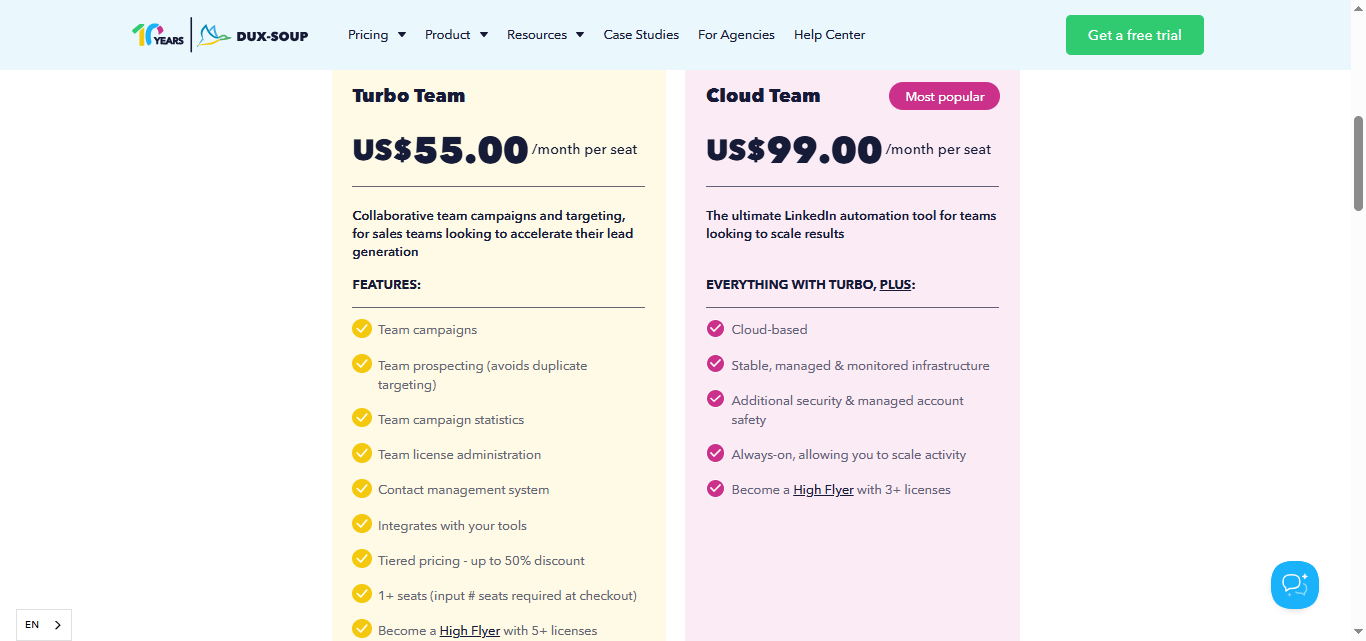1366x641 pixels.
Task: Open the Help Center page
Action: coord(829,34)
